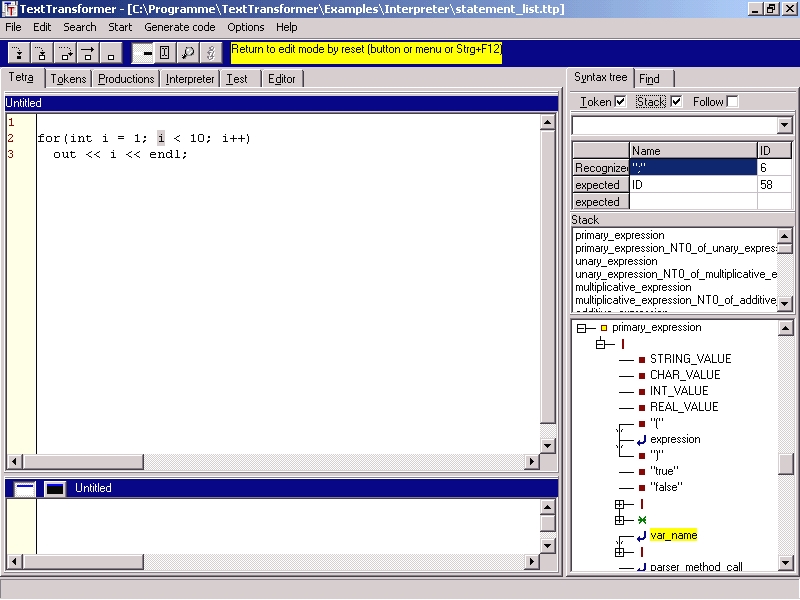Click the syntax tree scroll down arrow
800x600 pixels.
(x=786, y=563)
